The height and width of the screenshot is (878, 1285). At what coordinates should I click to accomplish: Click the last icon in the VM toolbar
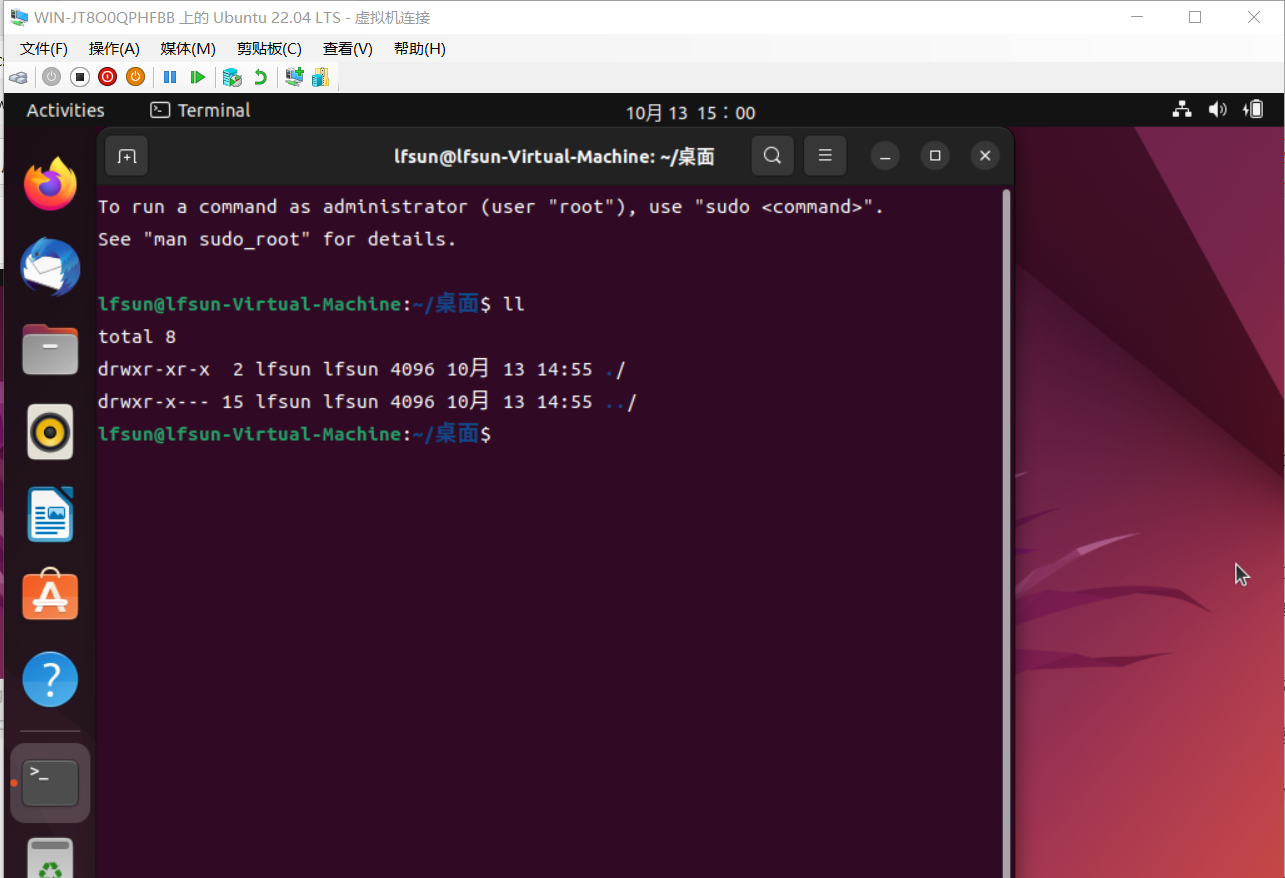pyautogui.click(x=320, y=77)
